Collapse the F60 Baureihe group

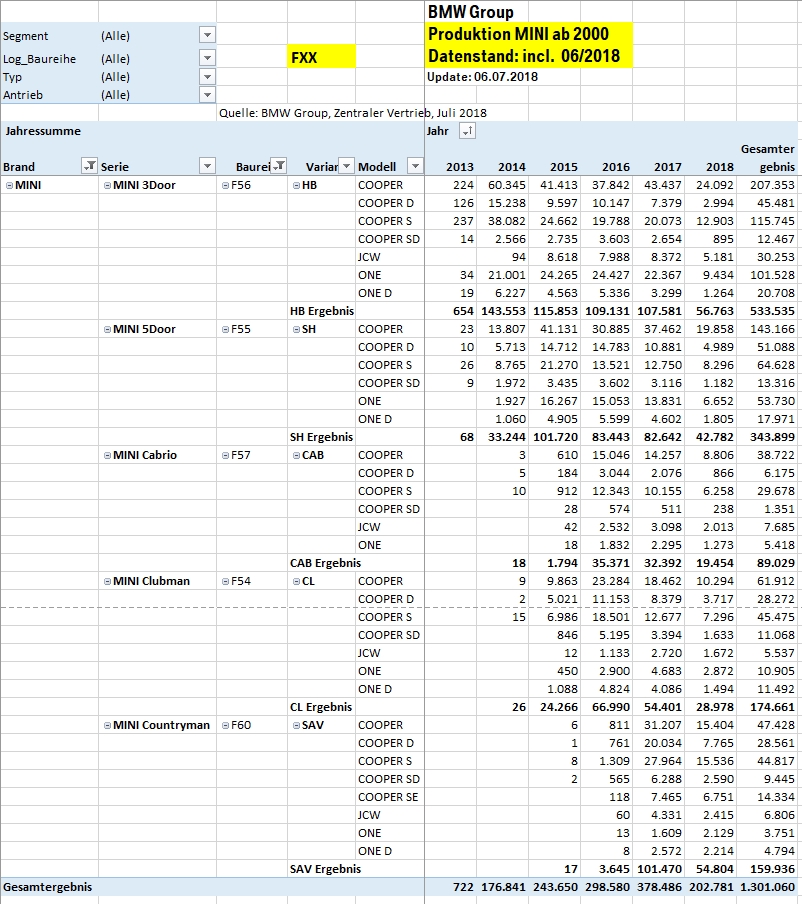(x=225, y=726)
